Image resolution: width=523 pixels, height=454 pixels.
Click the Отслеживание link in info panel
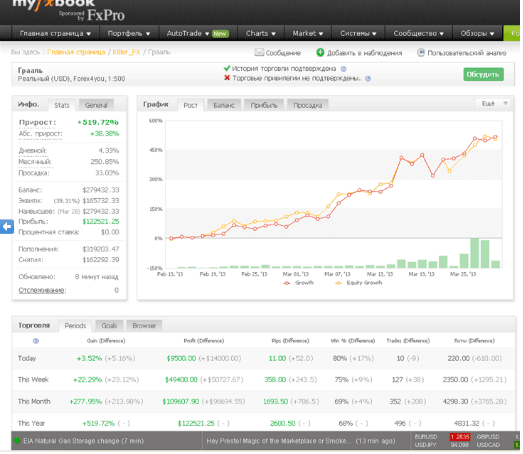(x=42, y=290)
